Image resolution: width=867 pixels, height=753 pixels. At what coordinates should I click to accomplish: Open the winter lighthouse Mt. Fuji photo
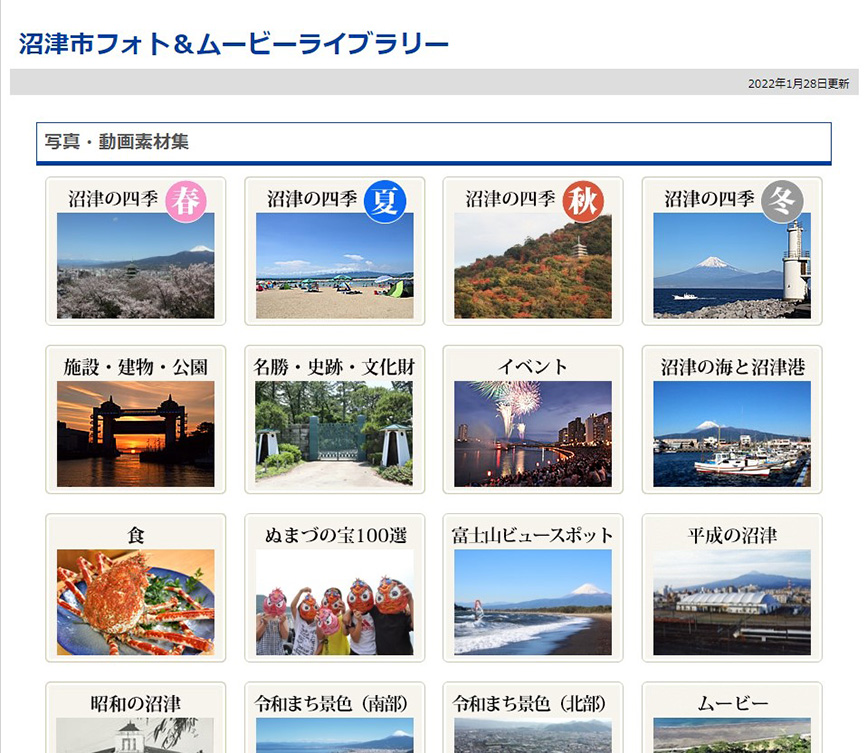point(732,265)
